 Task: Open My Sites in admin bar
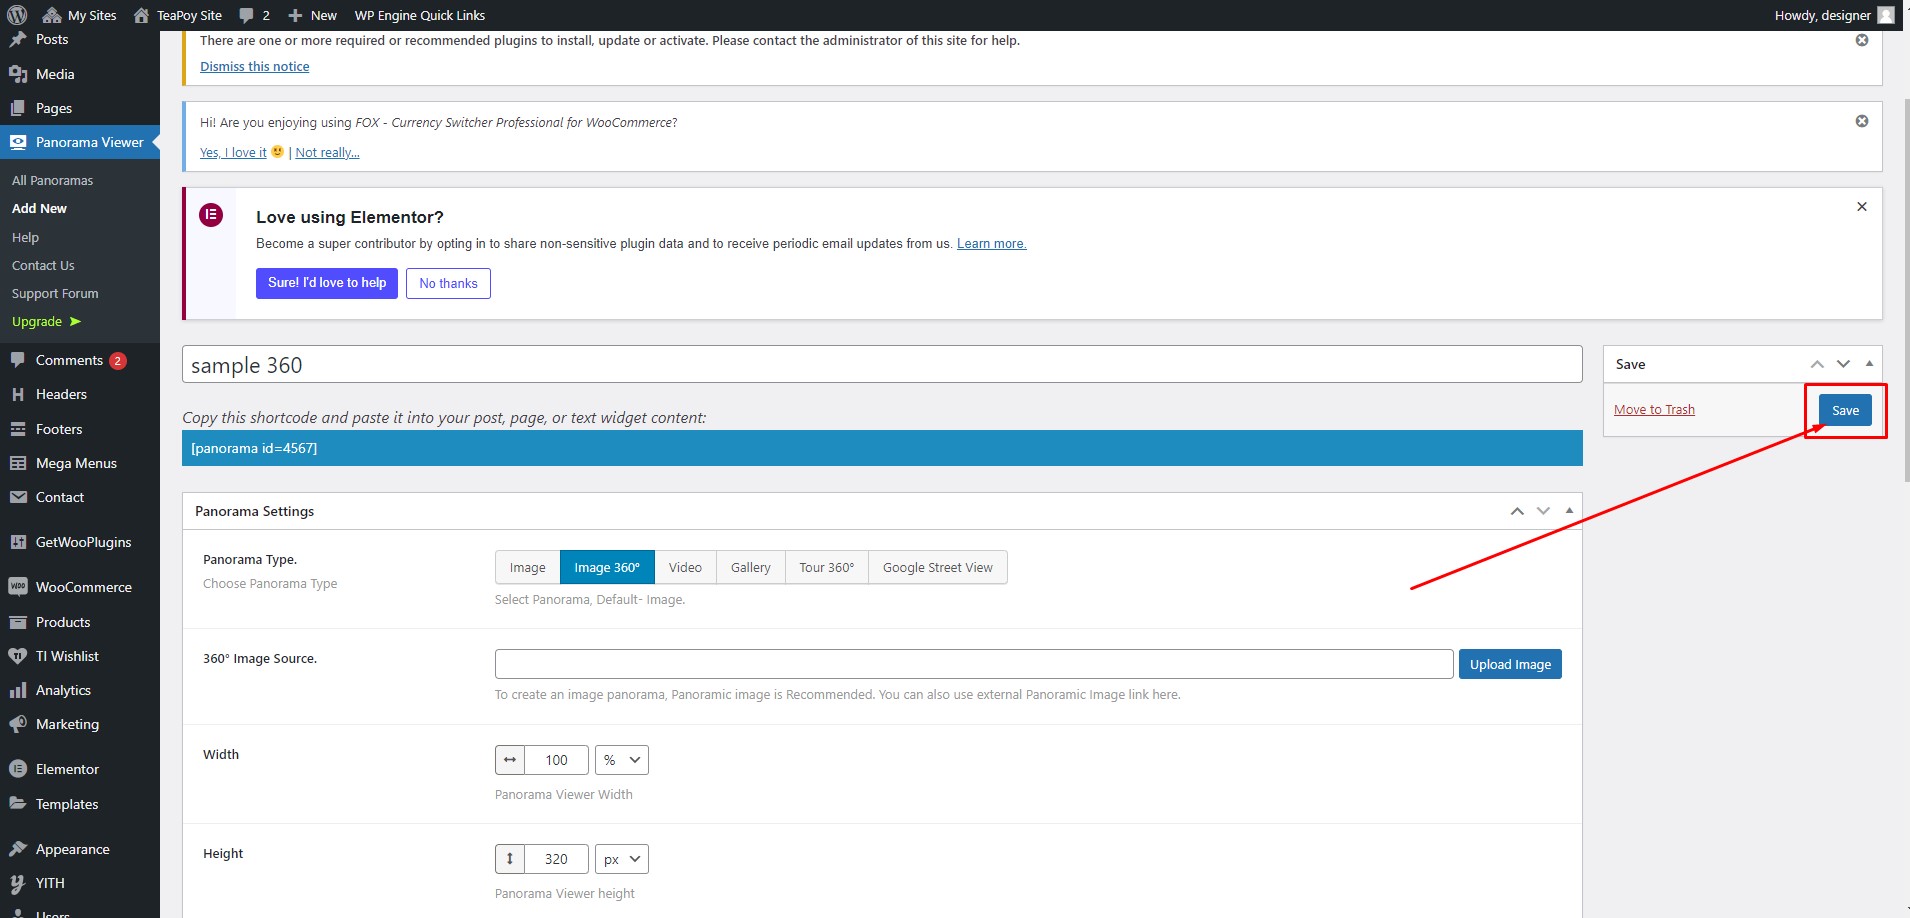tap(80, 15)
